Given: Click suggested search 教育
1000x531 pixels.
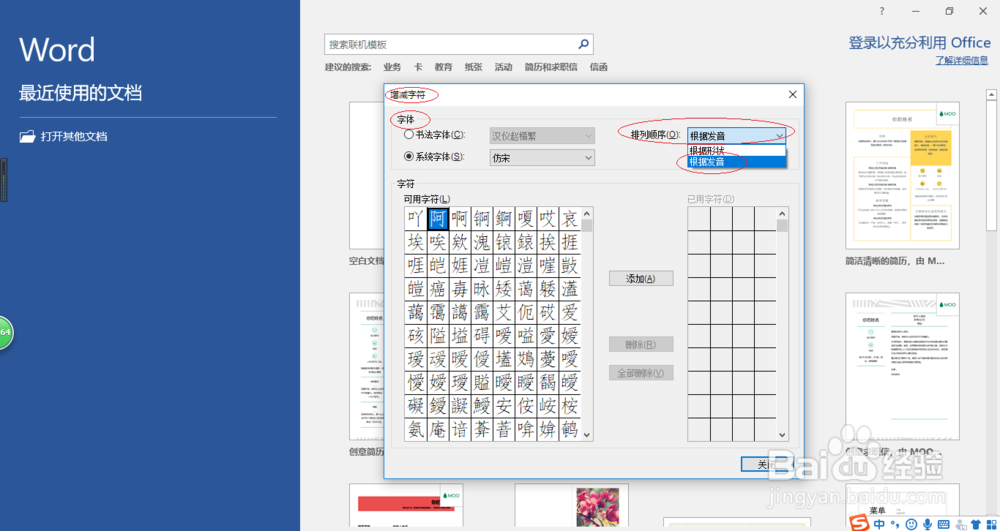Looking at the screenshot, I should [443, 67].
